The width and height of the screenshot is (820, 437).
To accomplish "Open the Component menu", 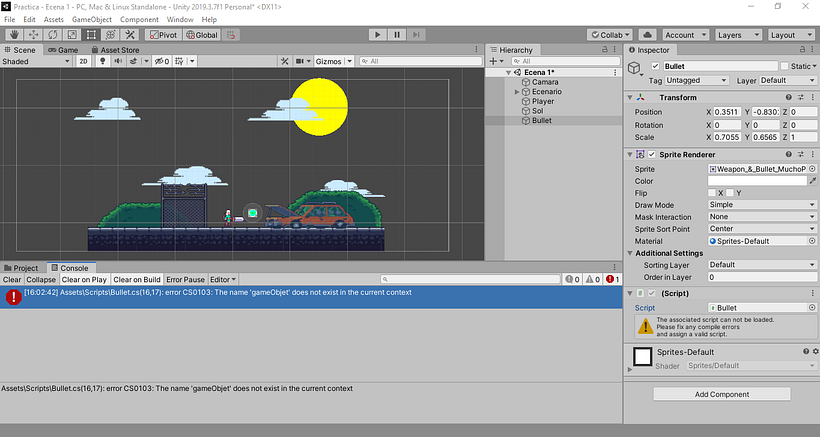I will [x=139, y=19].
